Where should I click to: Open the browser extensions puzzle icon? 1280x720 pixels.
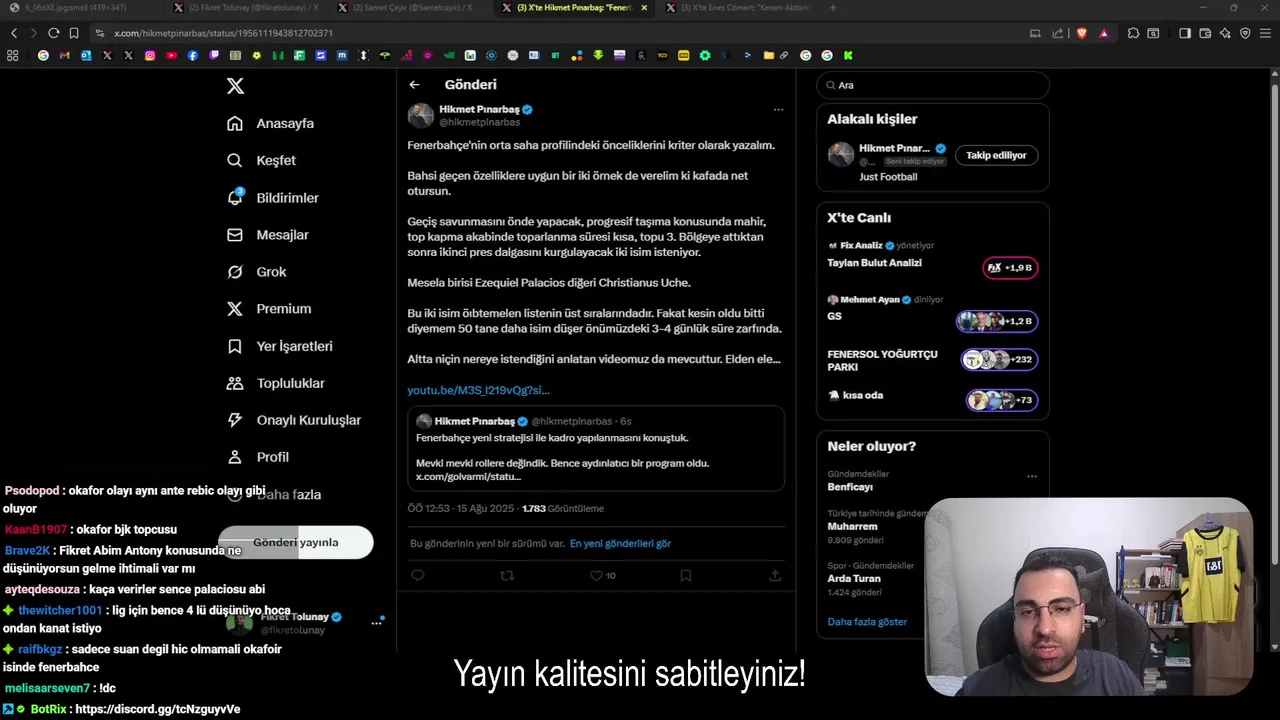1133,33
